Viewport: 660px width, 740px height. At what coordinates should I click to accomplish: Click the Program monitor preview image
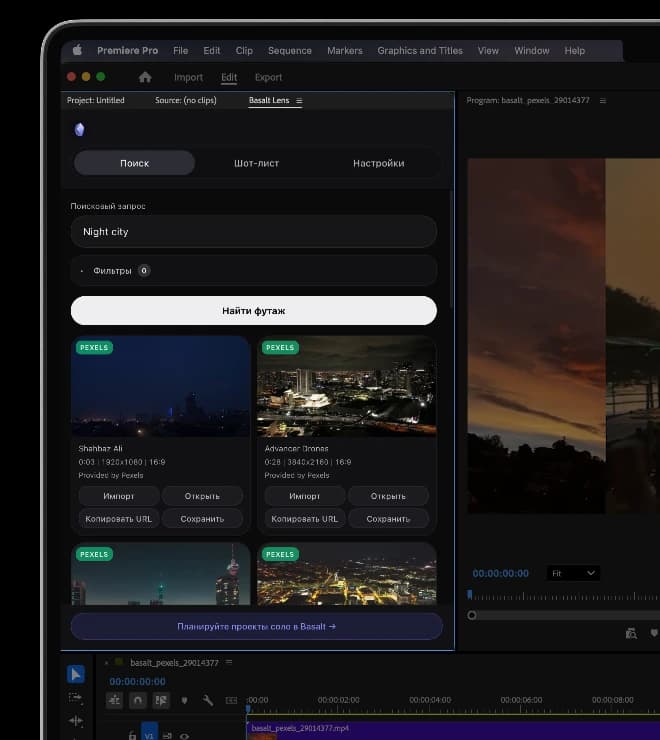point(564,336)
